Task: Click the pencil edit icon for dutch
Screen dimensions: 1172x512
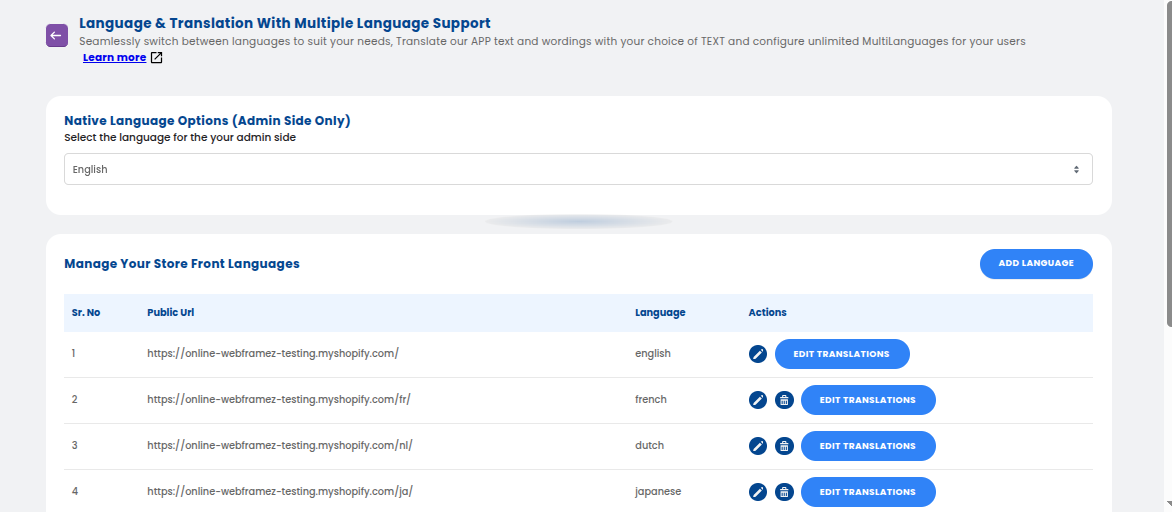Action: point(758,446)
